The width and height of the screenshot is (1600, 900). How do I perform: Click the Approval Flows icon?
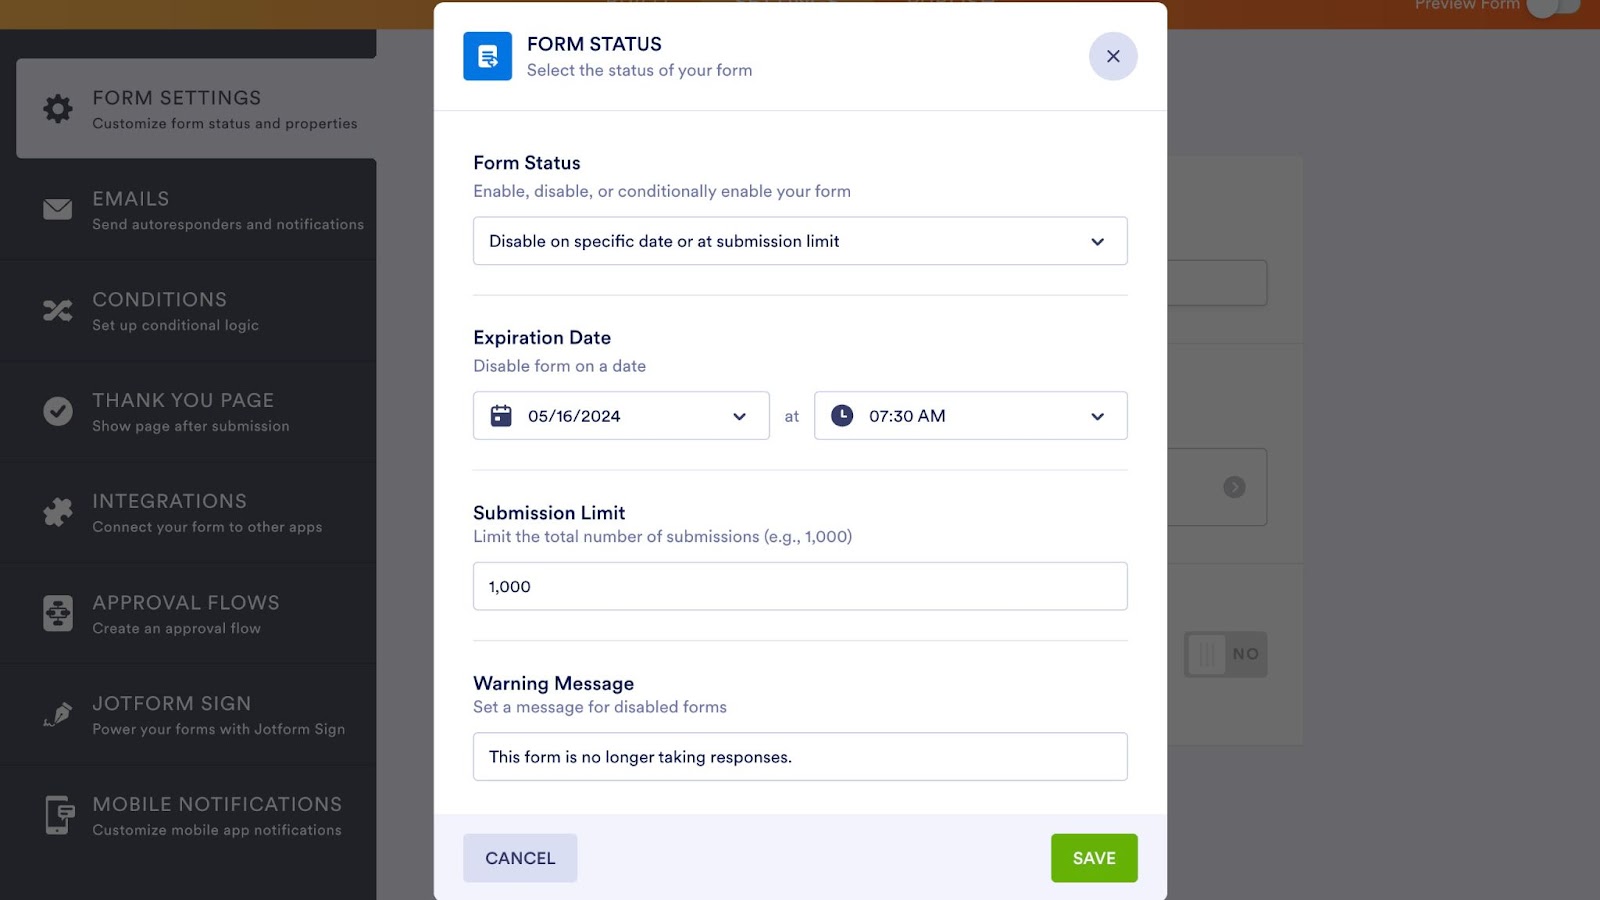(58, 613)
